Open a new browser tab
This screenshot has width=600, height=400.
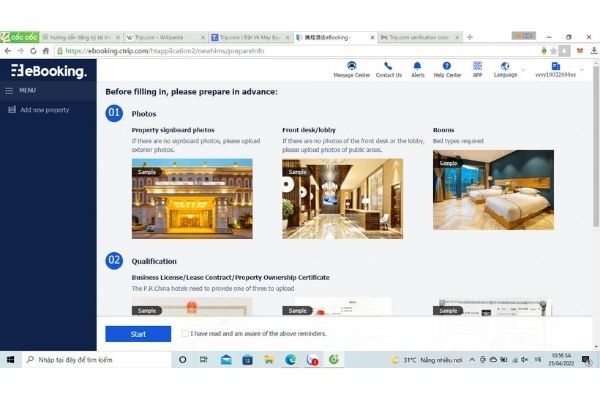[x=470, y=37]
